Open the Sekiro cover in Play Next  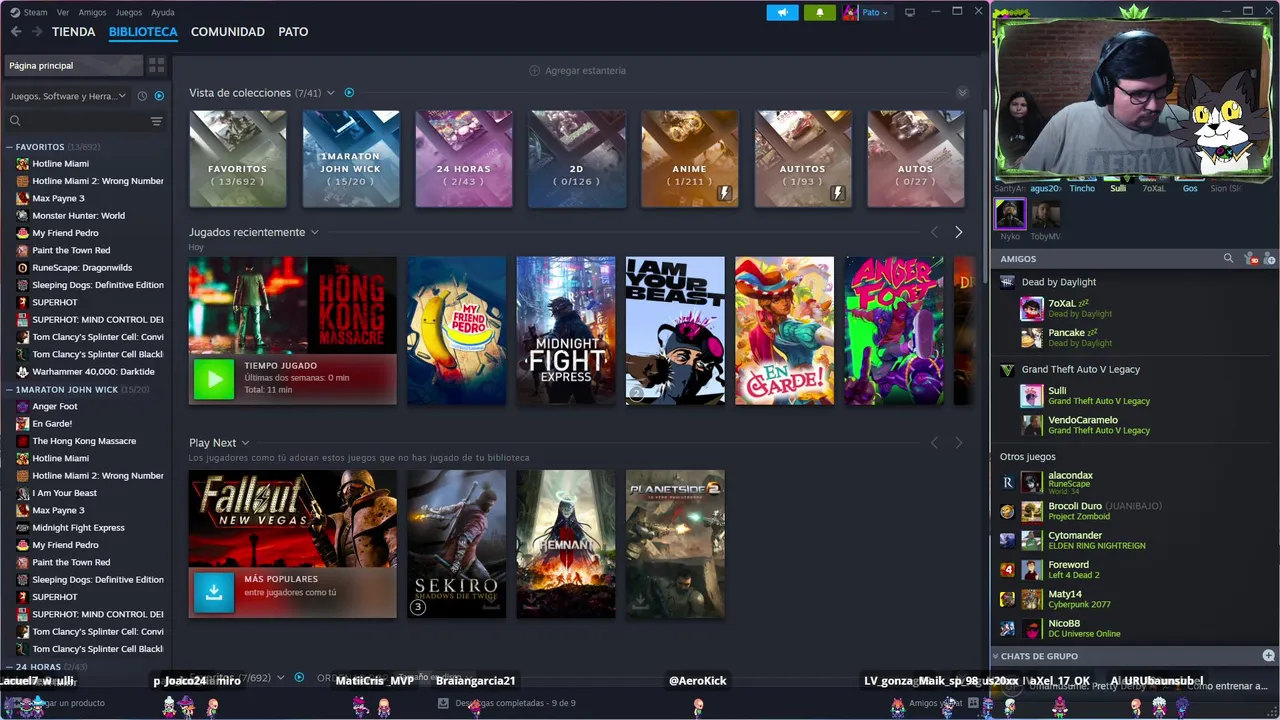tap(456, 544)
